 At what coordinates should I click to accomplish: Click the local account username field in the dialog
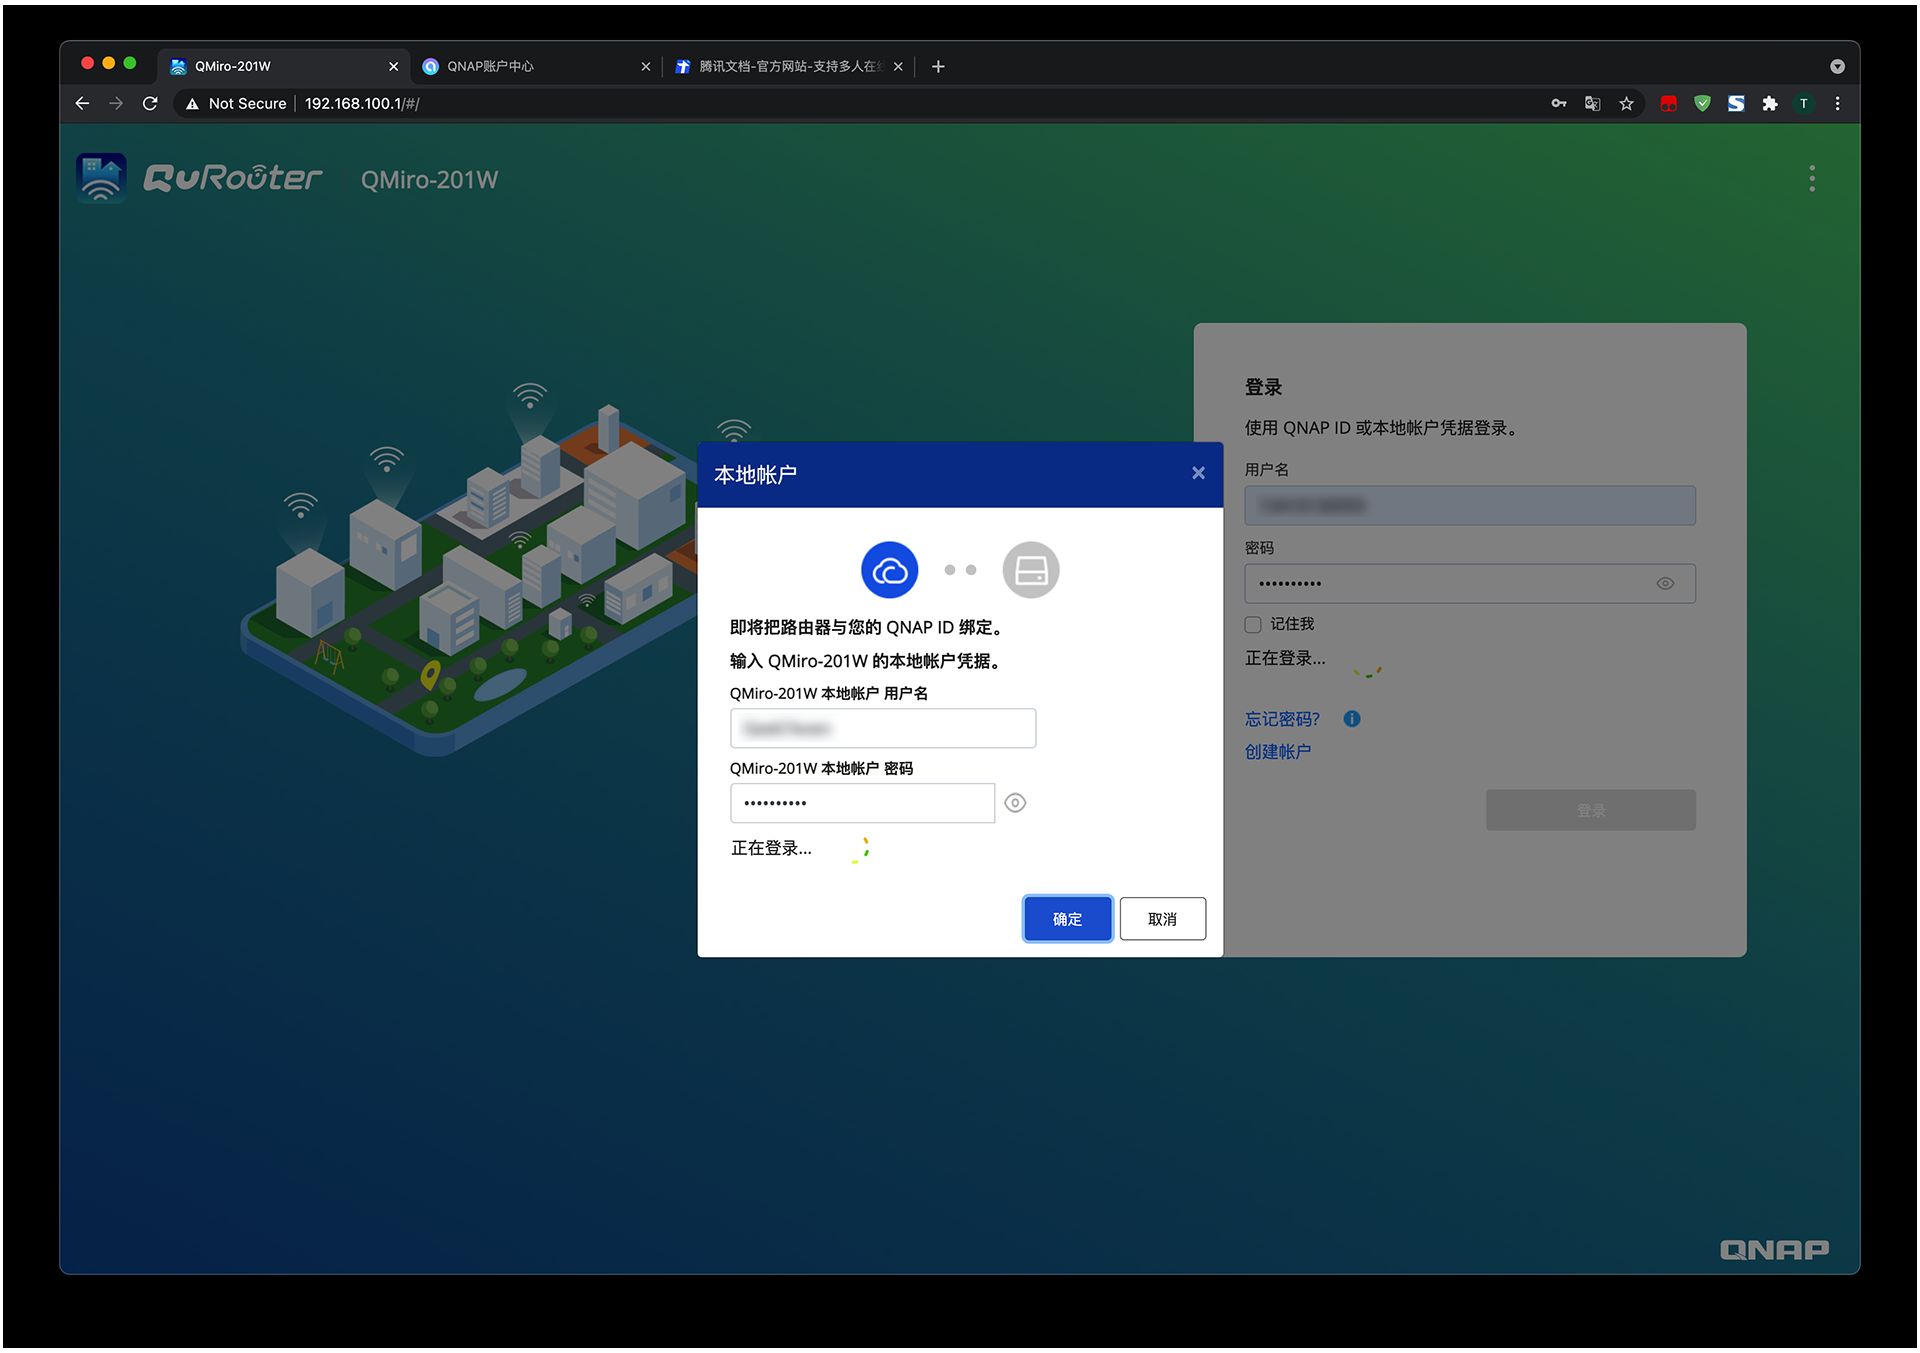[x=883, y=729]
